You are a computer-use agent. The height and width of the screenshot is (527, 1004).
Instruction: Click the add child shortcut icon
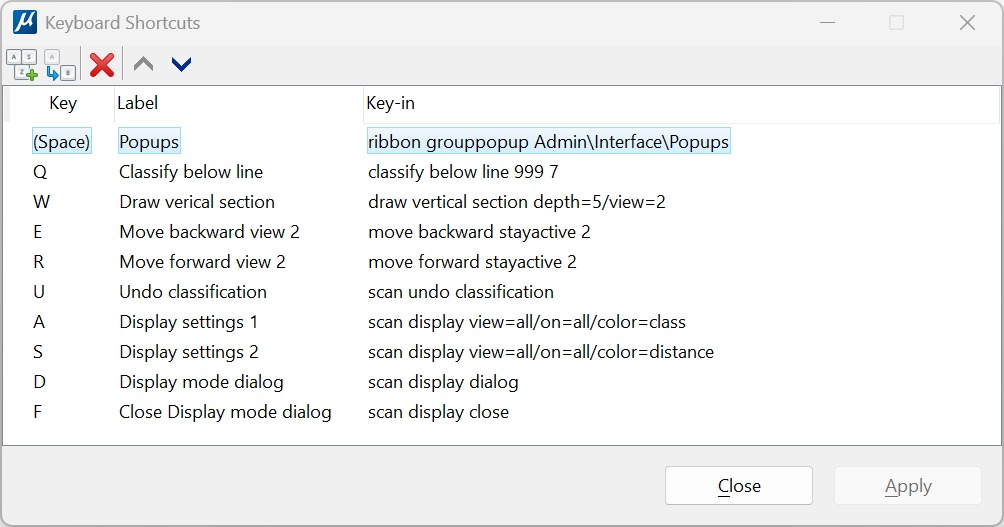pyautogui.click(x=60, y=65)
